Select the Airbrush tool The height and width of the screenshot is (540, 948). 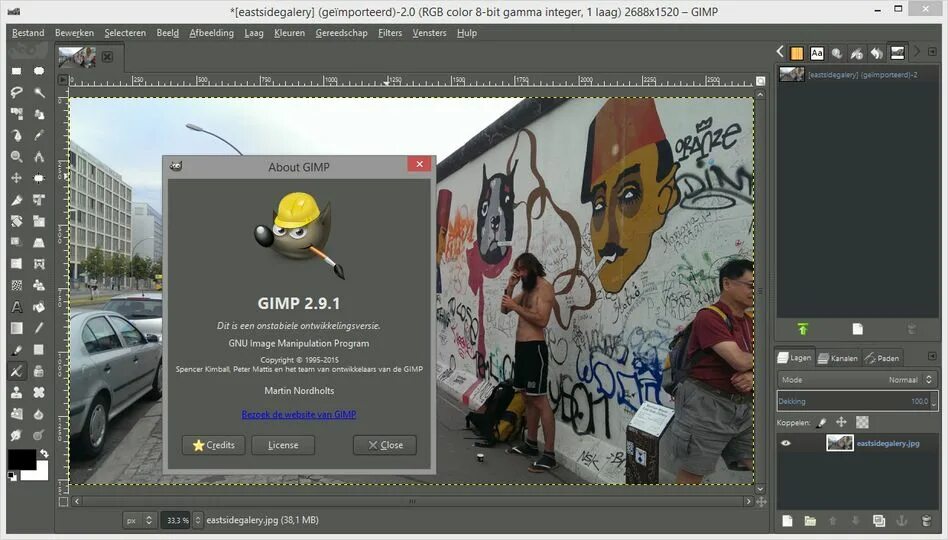tap(16, 371)
